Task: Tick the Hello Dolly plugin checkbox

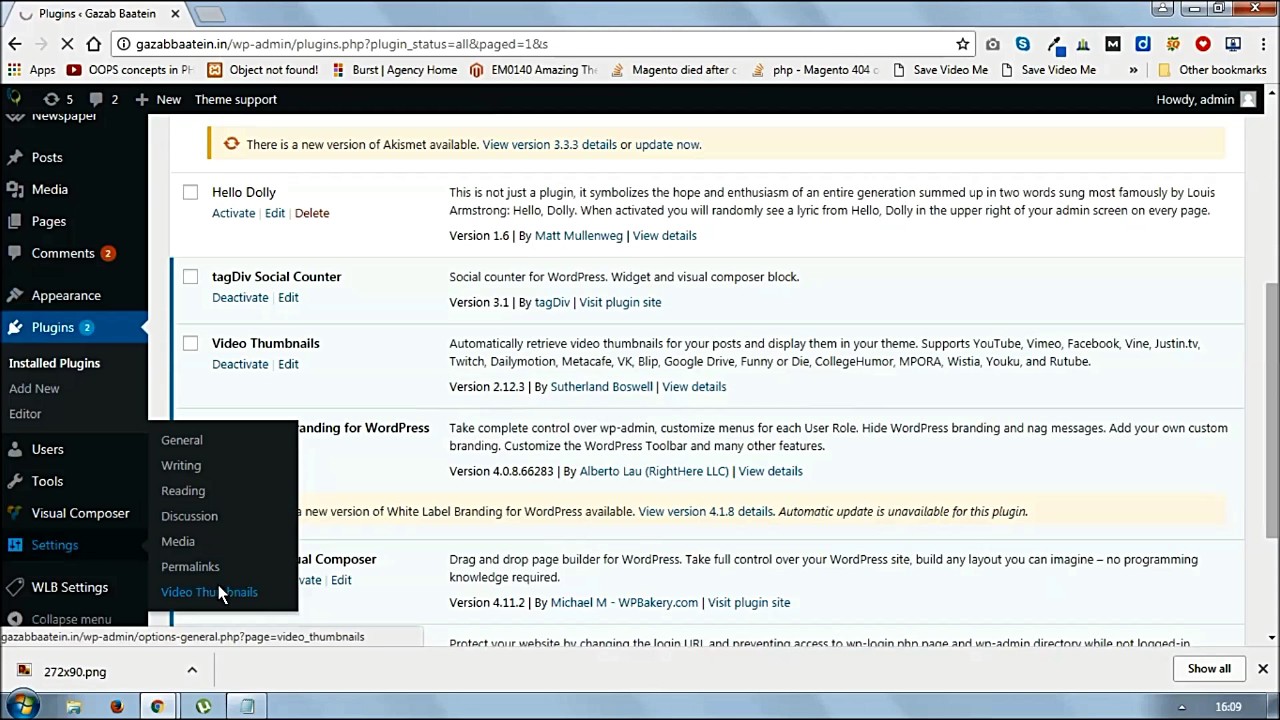Action: (x=190, y=192)
